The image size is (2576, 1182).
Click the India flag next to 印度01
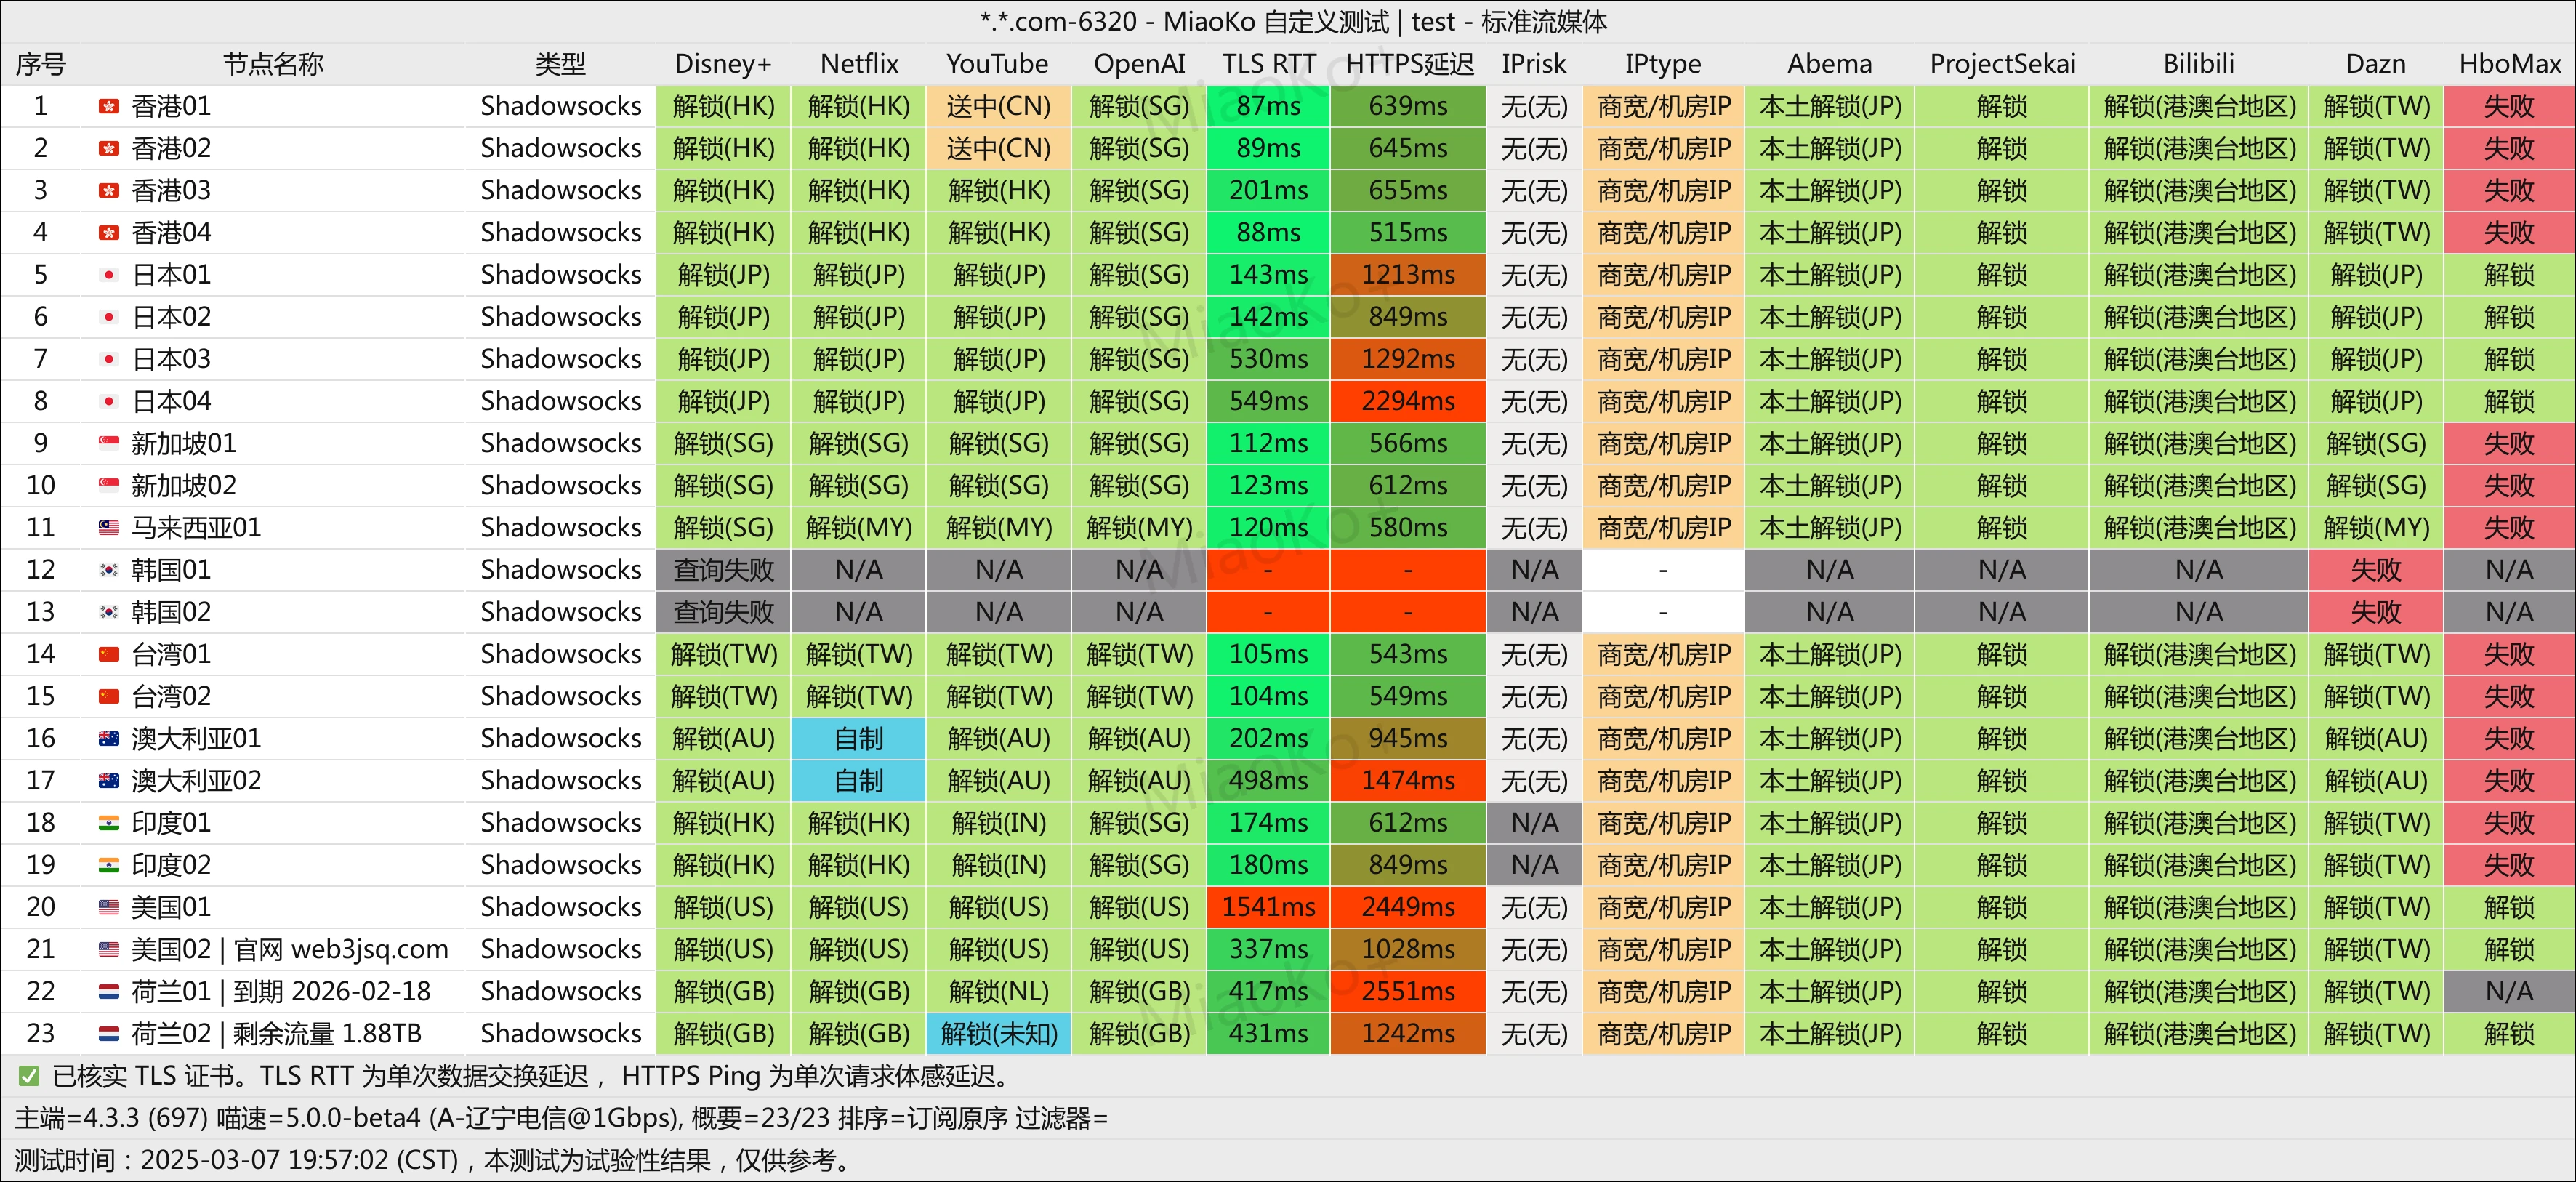(x=109, y=823)
